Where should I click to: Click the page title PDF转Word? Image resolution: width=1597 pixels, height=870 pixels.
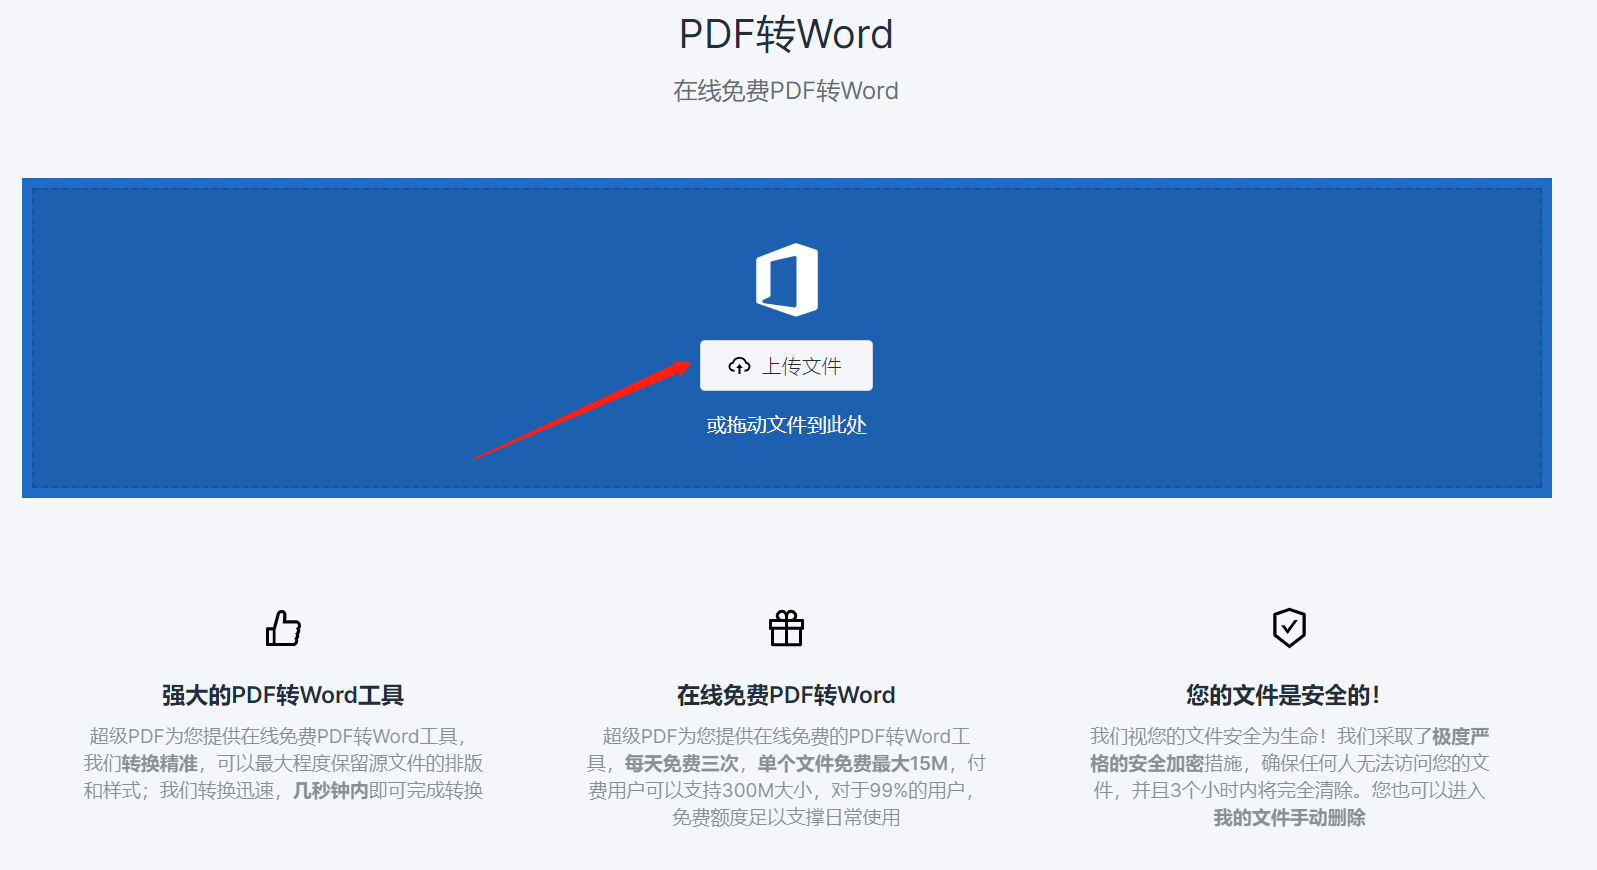tap(786, 34)
